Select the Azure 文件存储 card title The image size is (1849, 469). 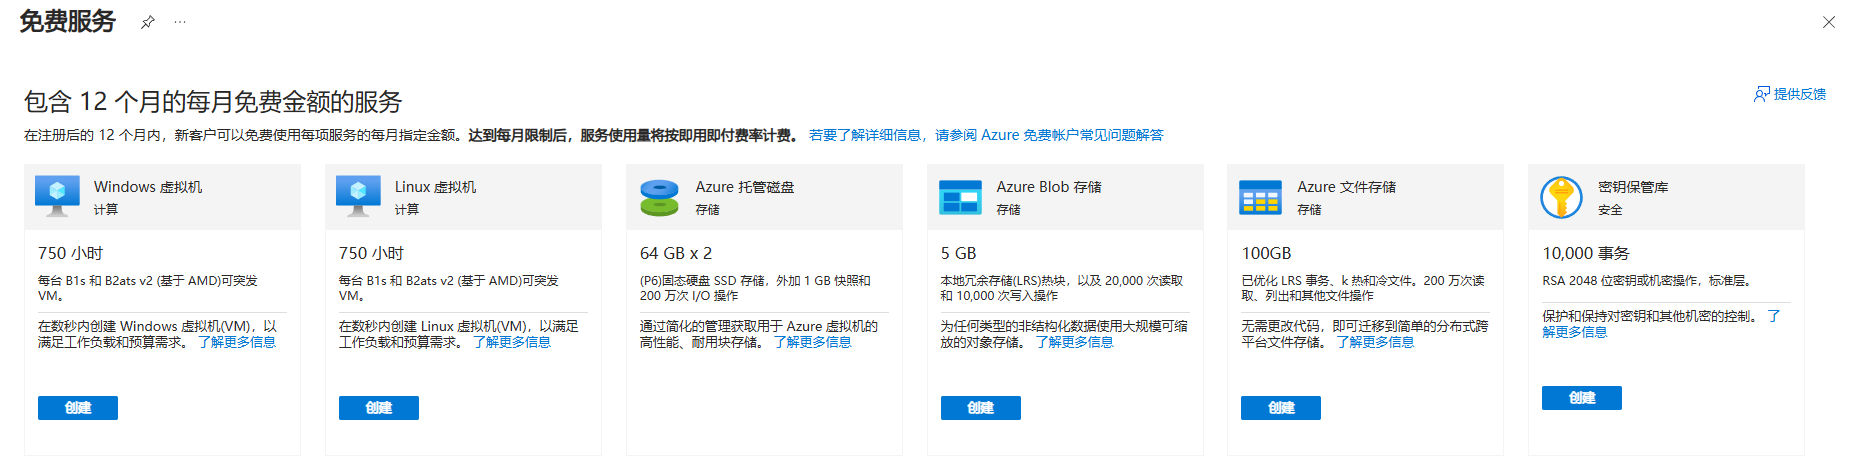point(1347,187)
